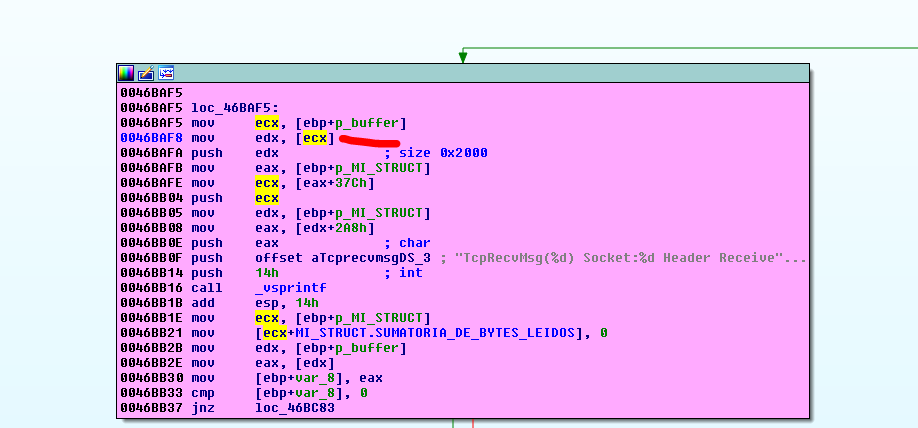Click the address 0046BAF8

tap(150, 137)
